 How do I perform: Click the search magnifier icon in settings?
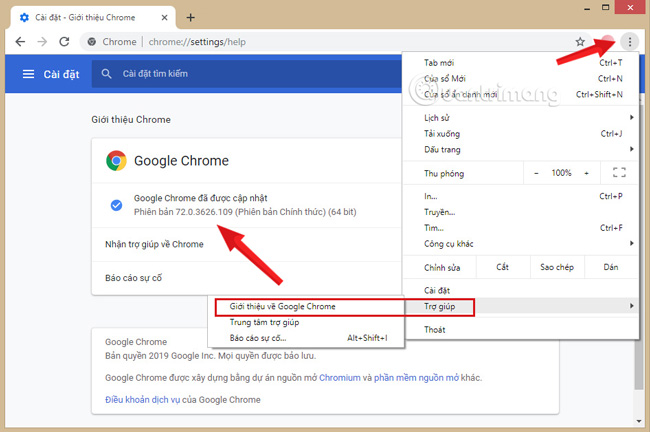(x=107, y=74)
